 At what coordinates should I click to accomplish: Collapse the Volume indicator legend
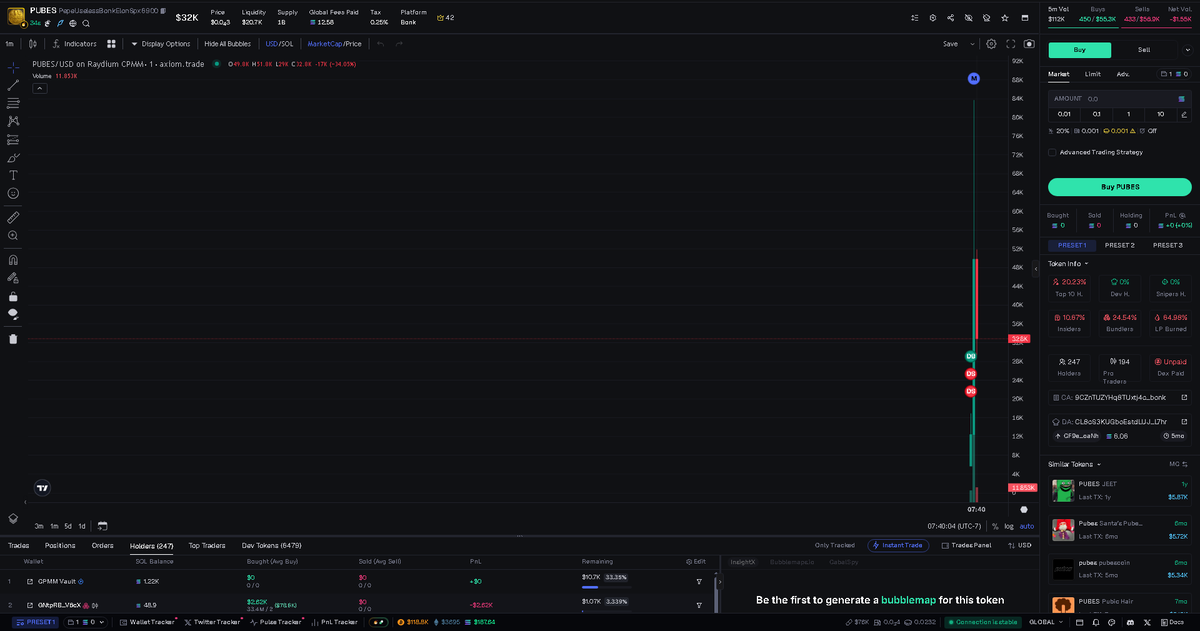tap(40, 88)
